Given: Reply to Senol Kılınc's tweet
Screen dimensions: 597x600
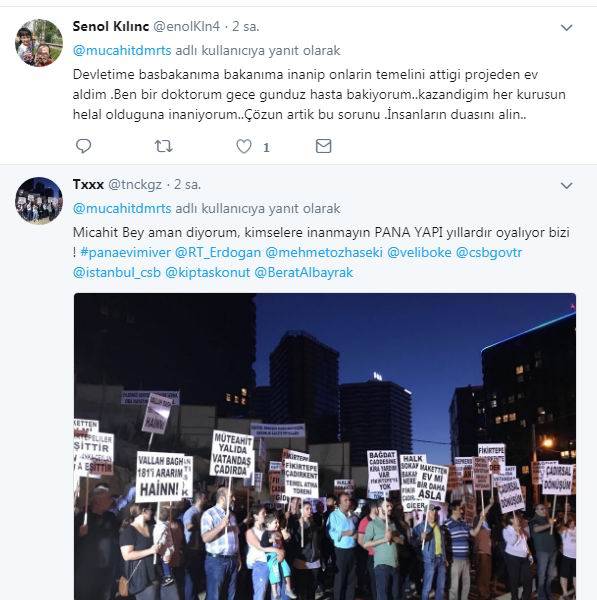Looking at the screenshot, I should 83,146.
